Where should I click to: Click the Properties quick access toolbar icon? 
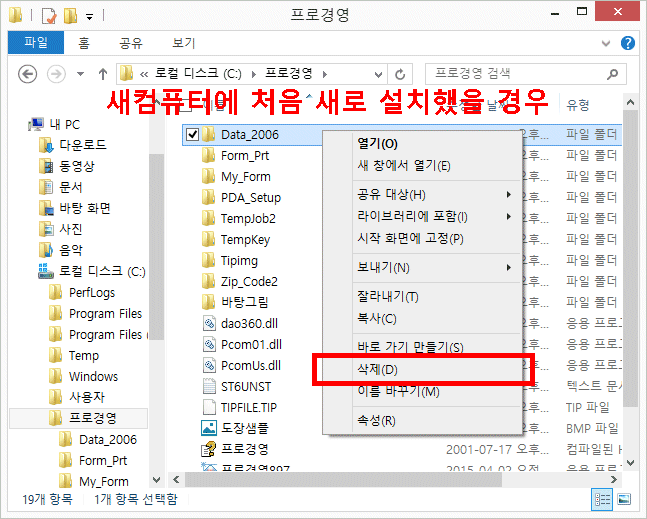tap(49, 17)
